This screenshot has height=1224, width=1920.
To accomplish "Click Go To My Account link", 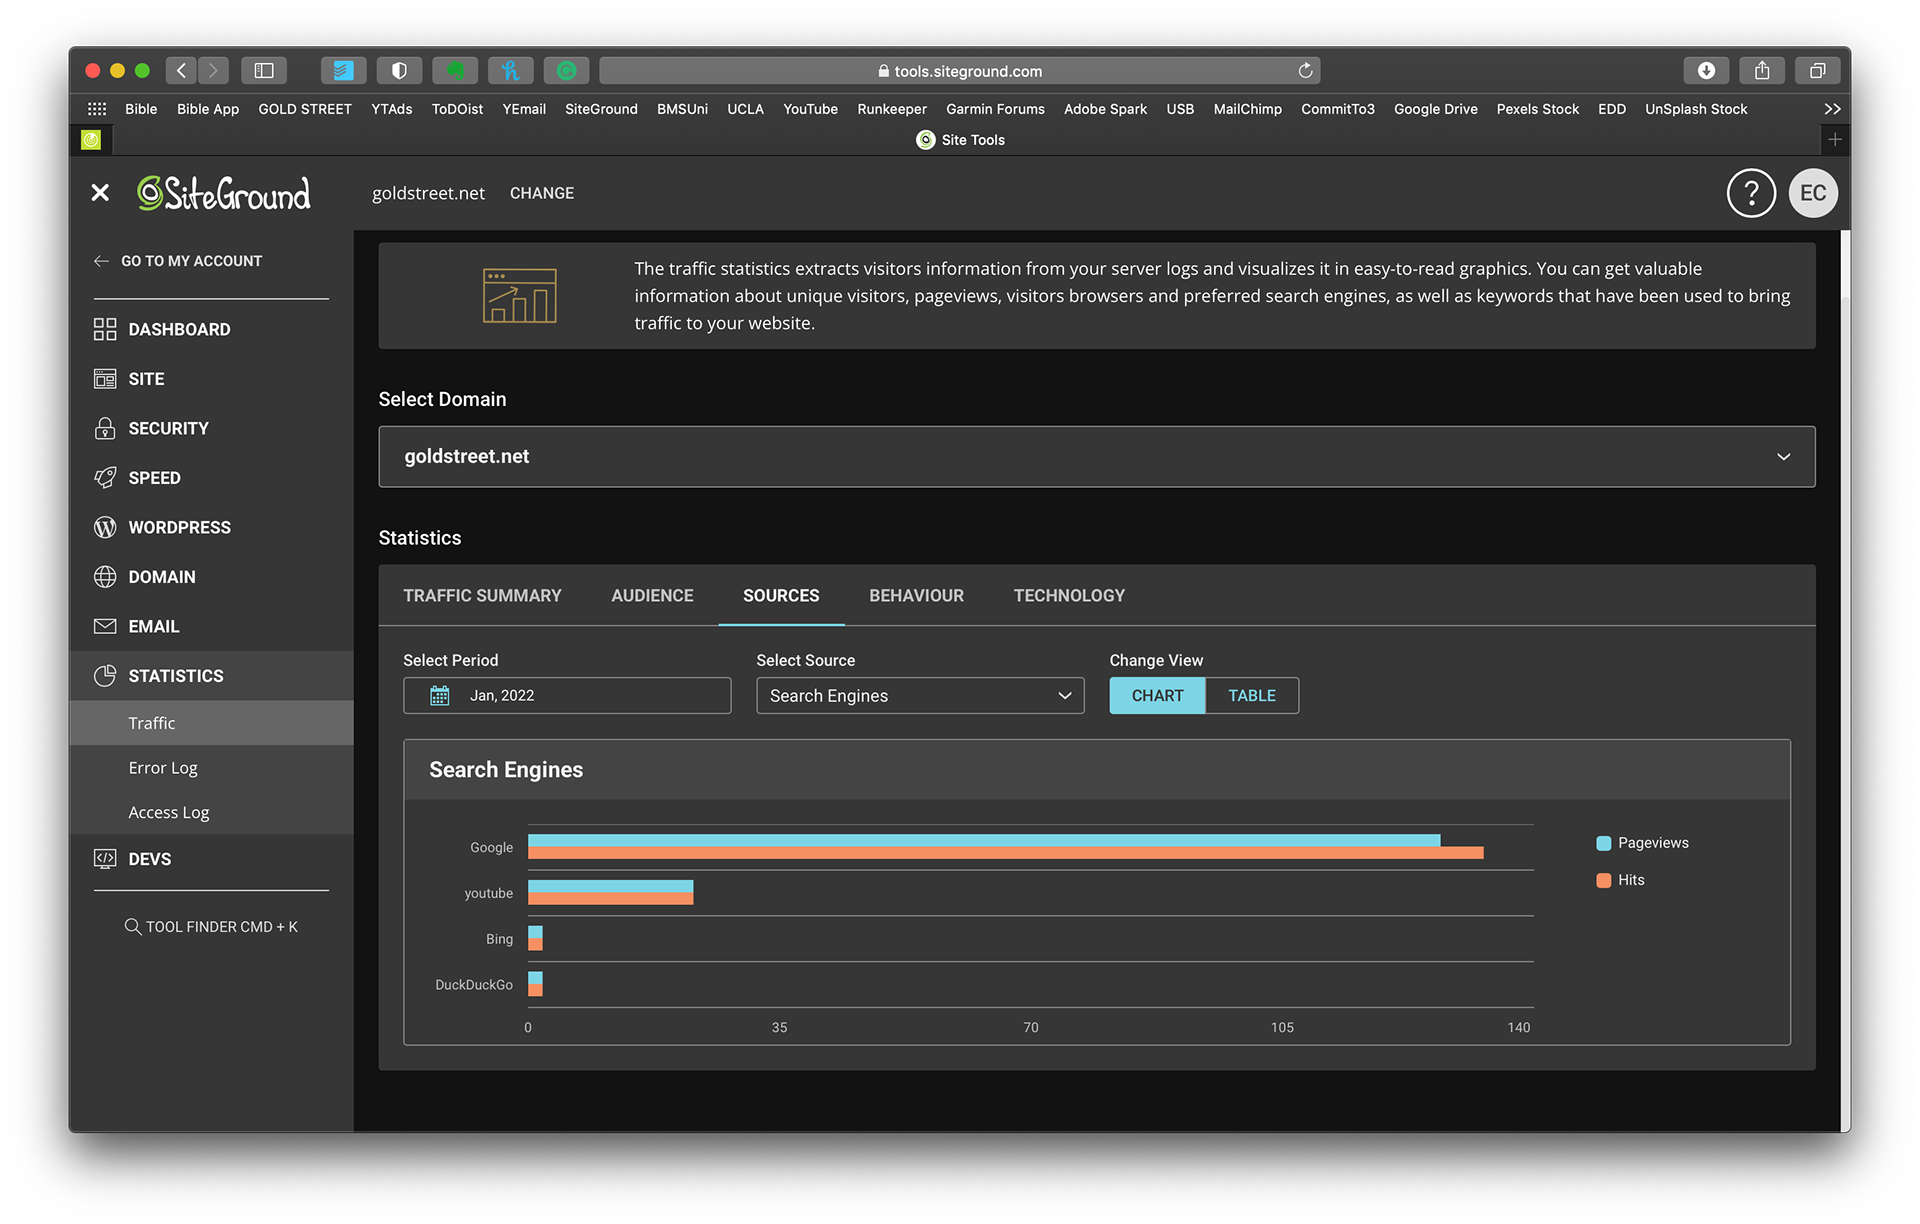I will pos(190,261).
